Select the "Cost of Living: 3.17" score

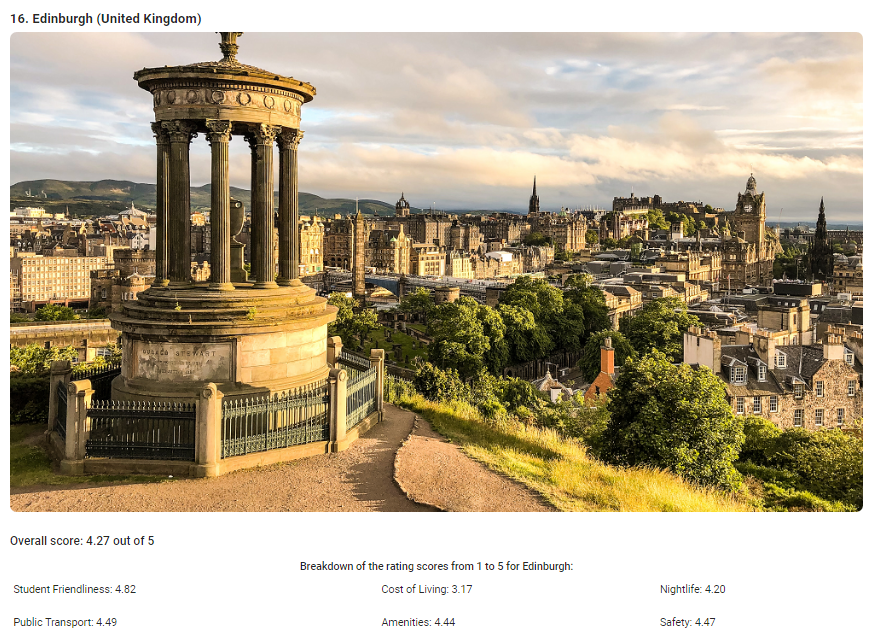(427, 589)
